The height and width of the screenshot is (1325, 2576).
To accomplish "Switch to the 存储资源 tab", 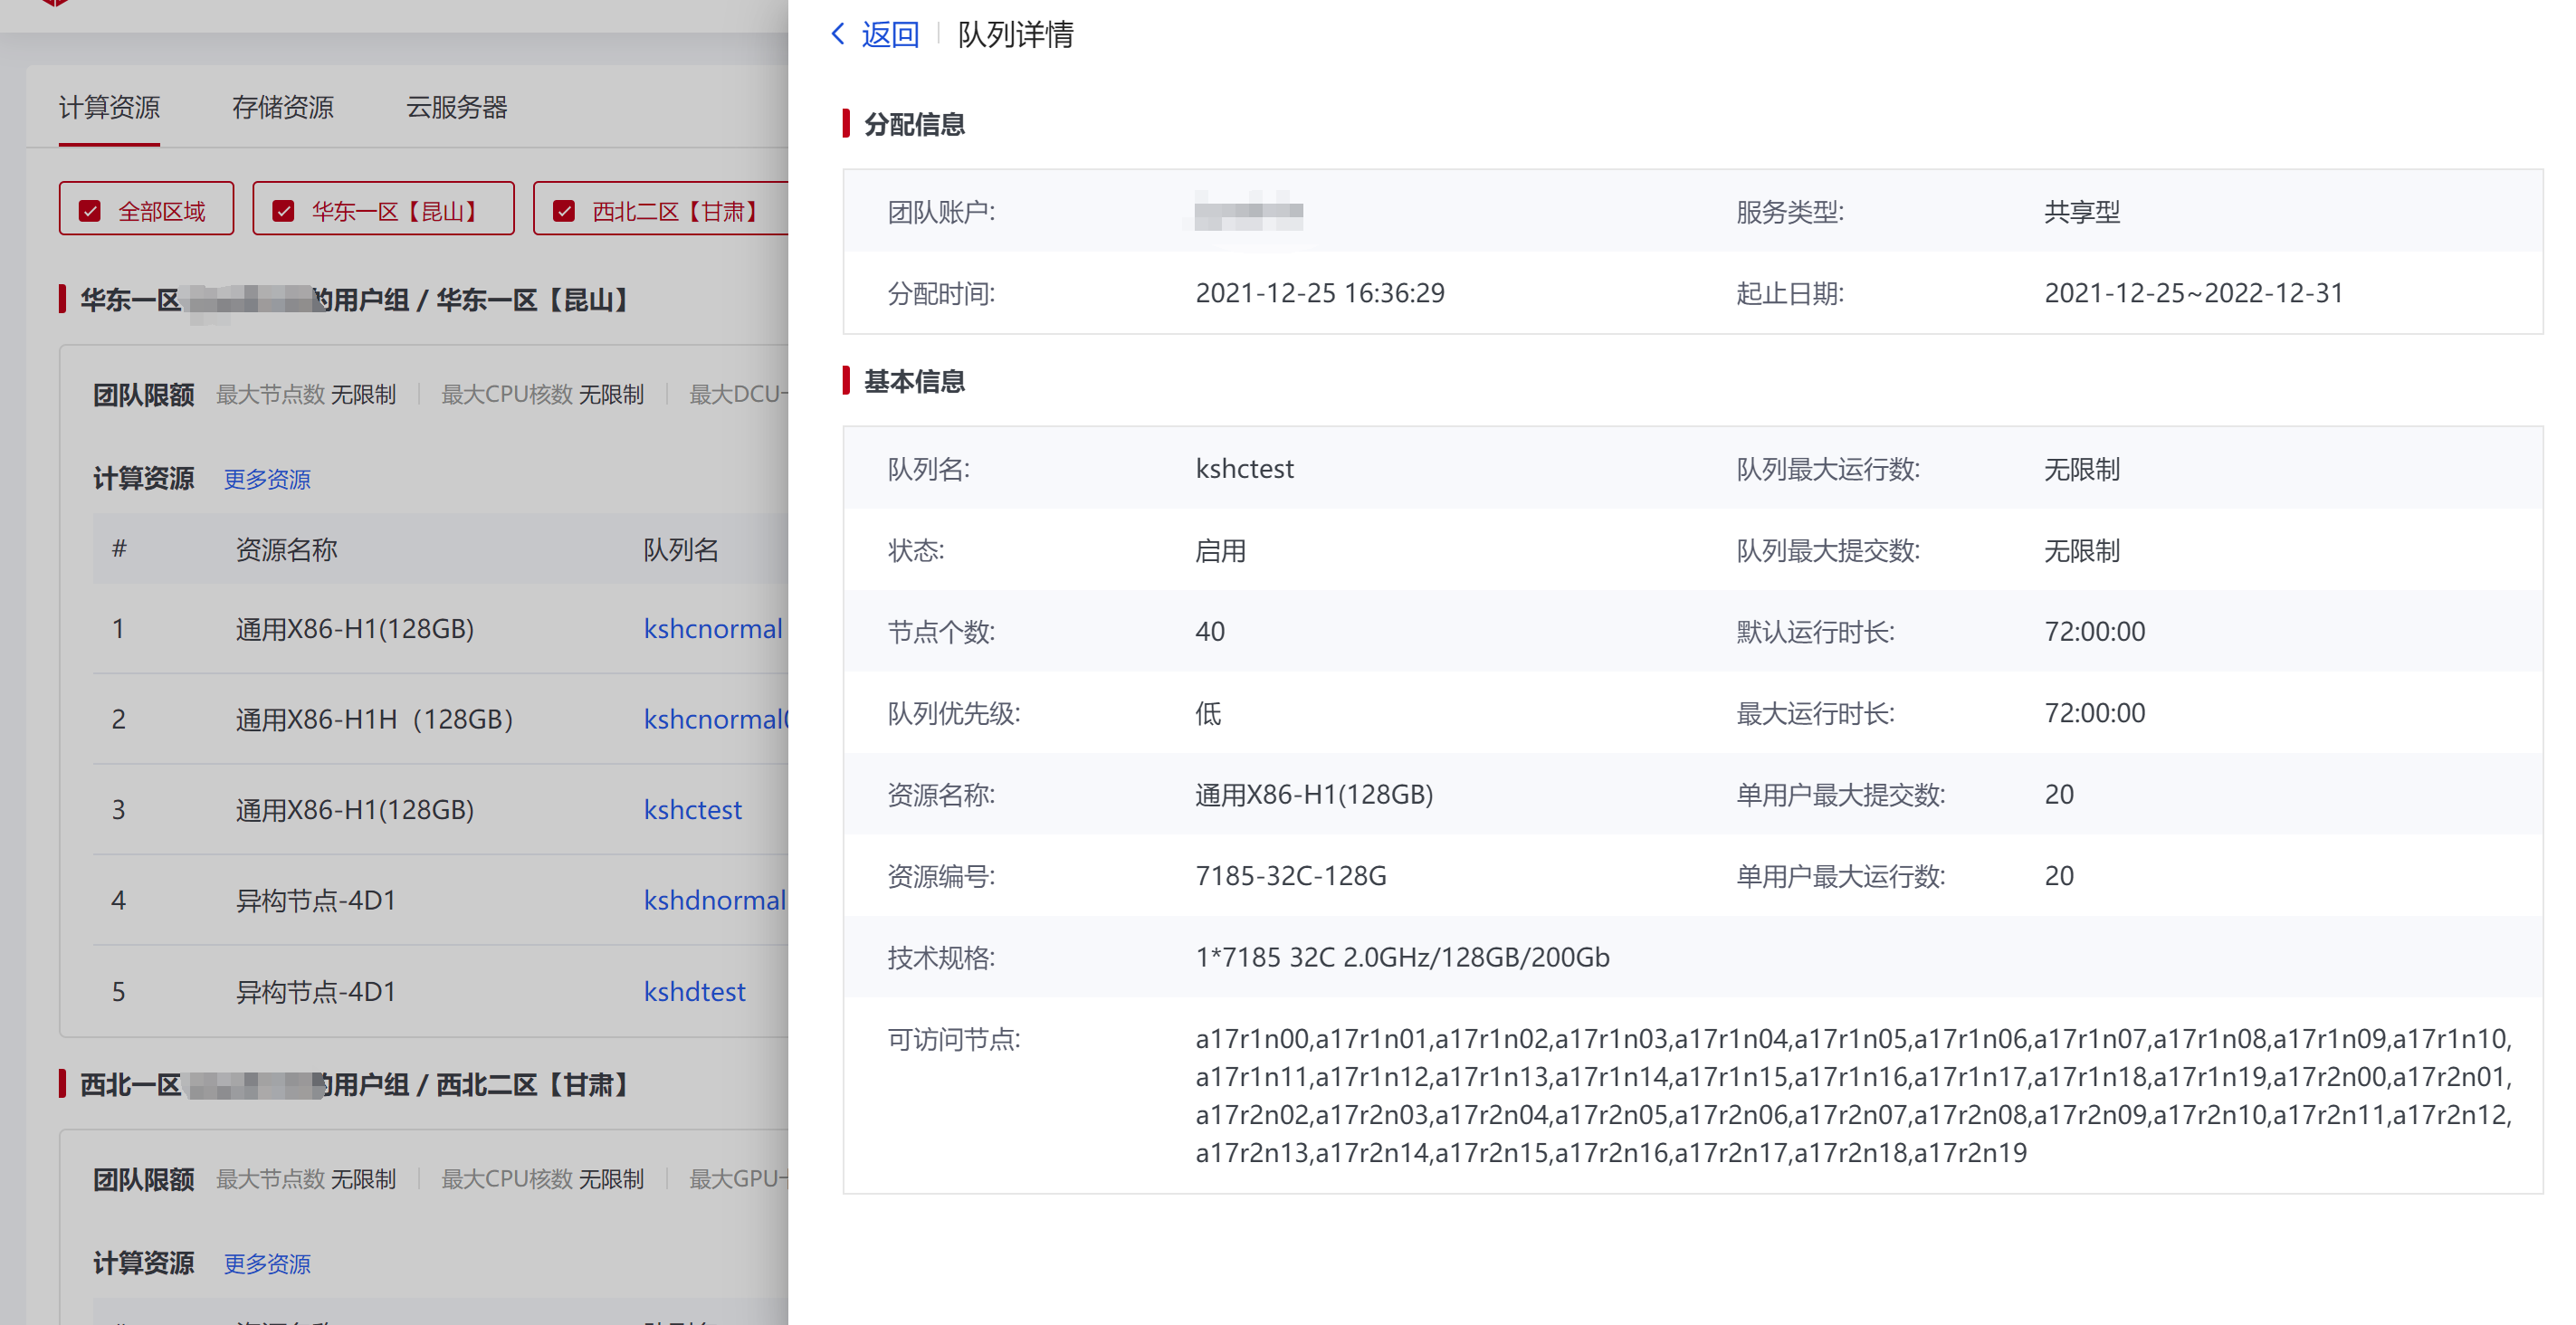I will tap(283, 107).
